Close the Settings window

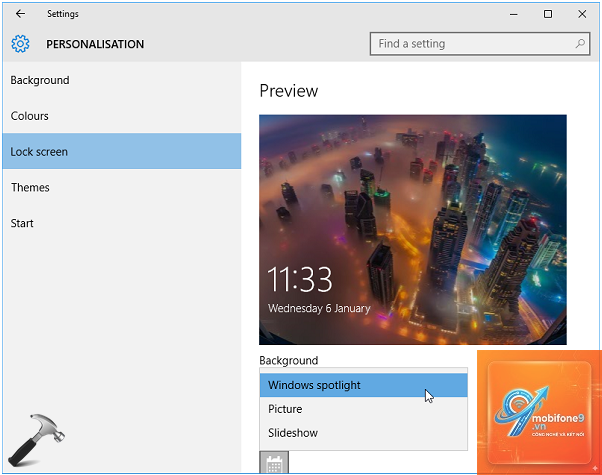(582, 14)
